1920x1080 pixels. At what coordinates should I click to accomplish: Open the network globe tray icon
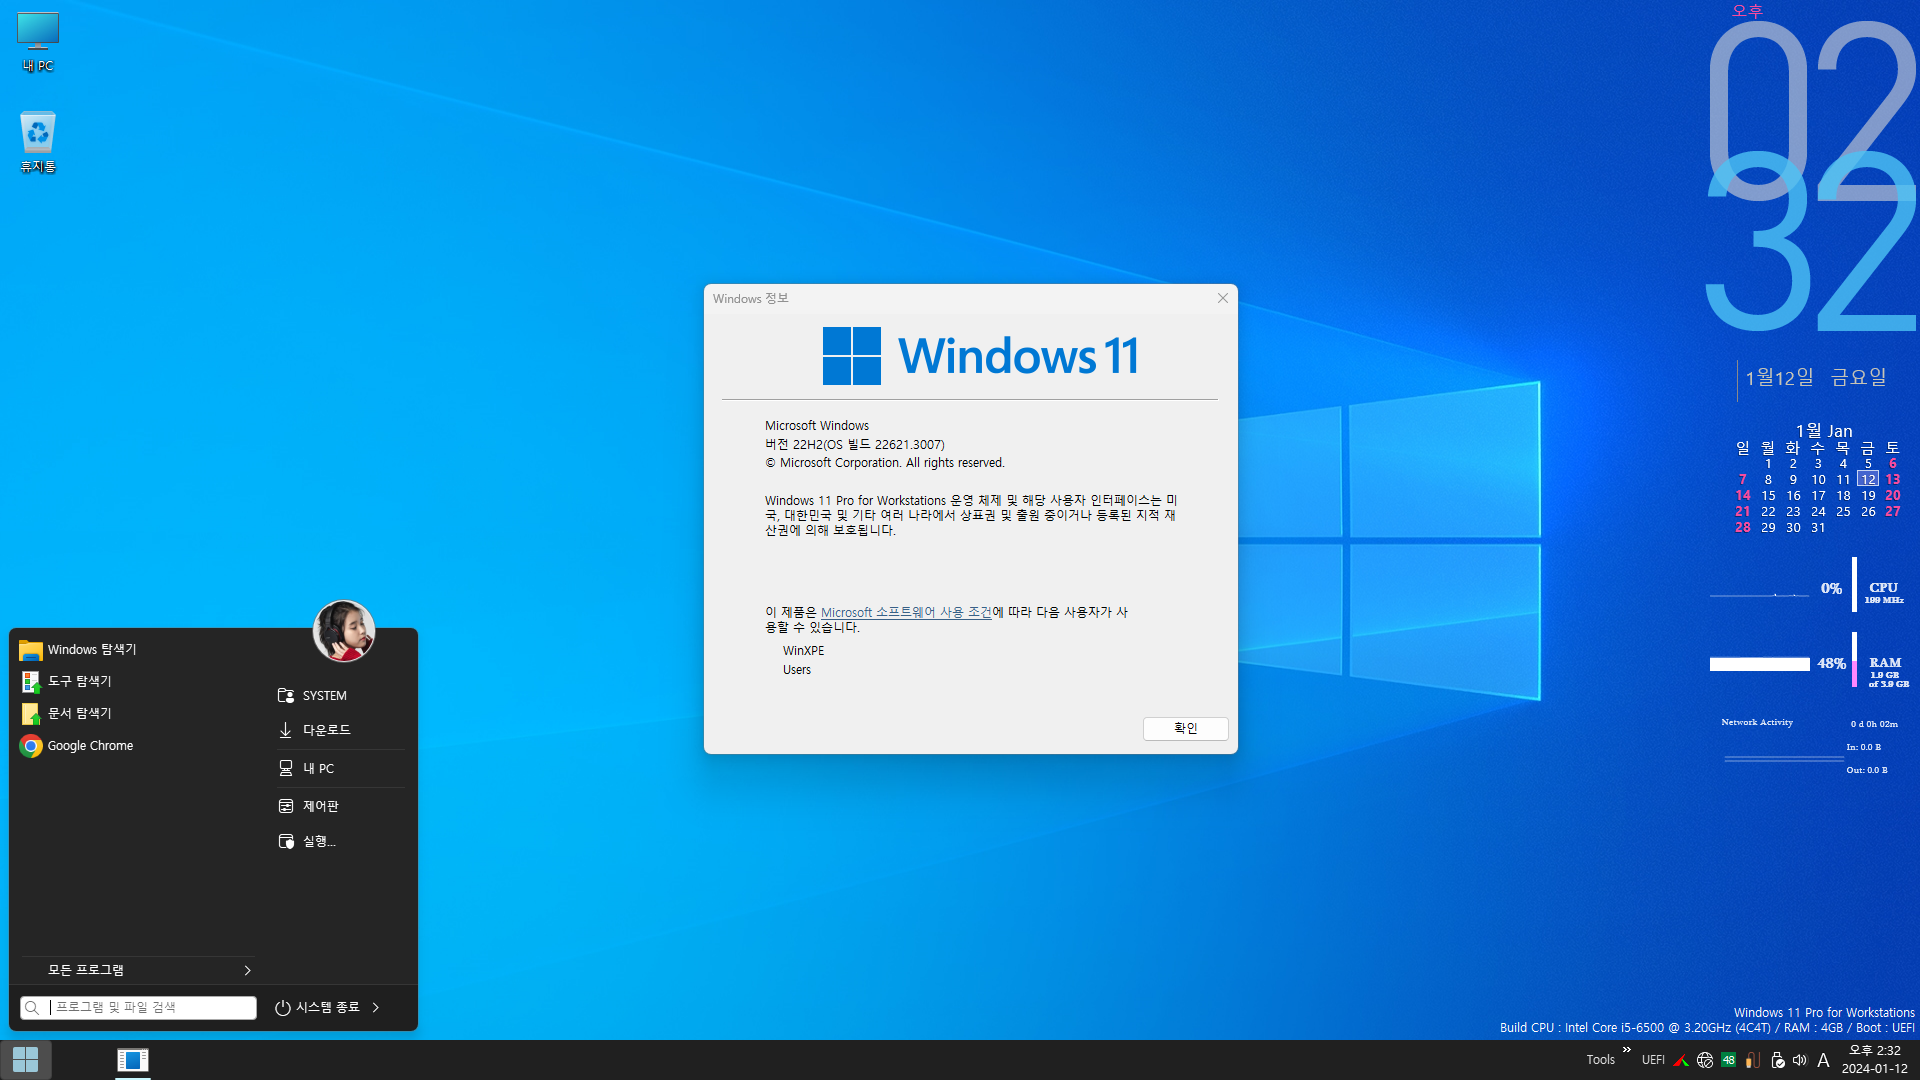tap(1705, 1060)
